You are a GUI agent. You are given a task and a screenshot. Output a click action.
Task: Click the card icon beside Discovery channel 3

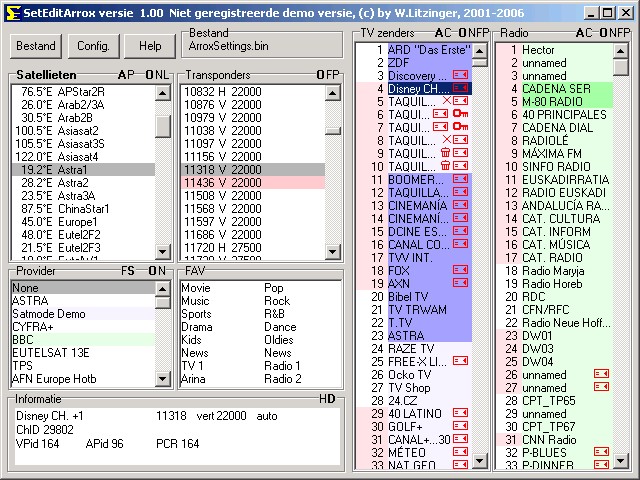[460, 75]
